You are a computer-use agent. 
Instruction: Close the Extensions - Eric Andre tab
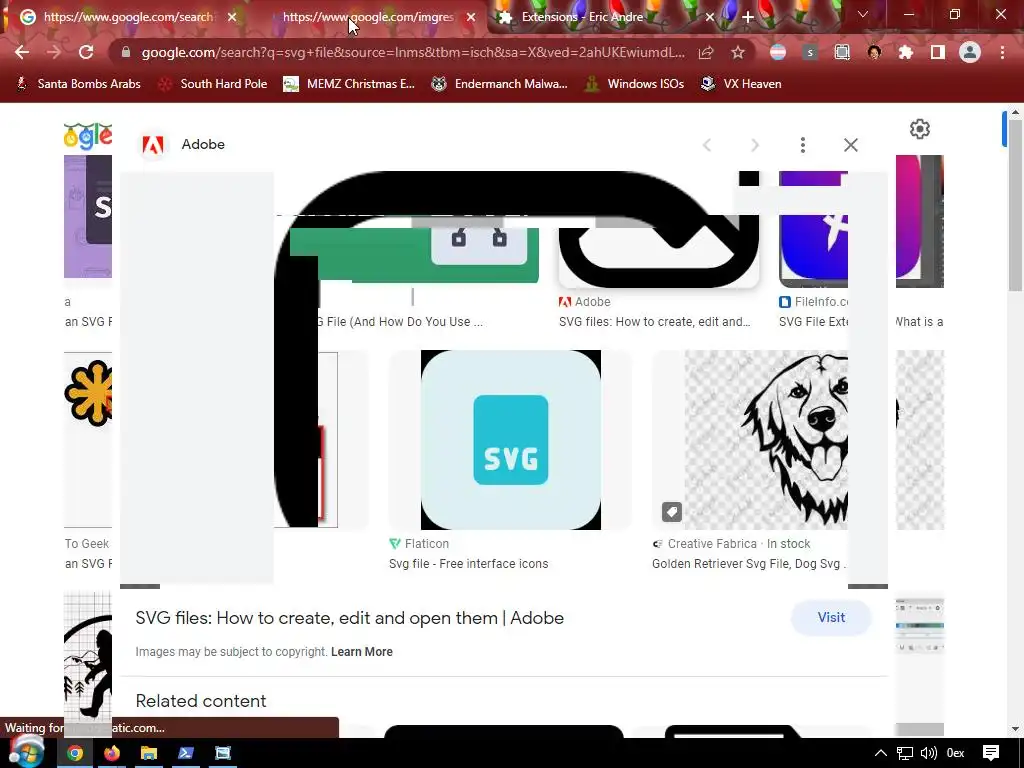710,18
